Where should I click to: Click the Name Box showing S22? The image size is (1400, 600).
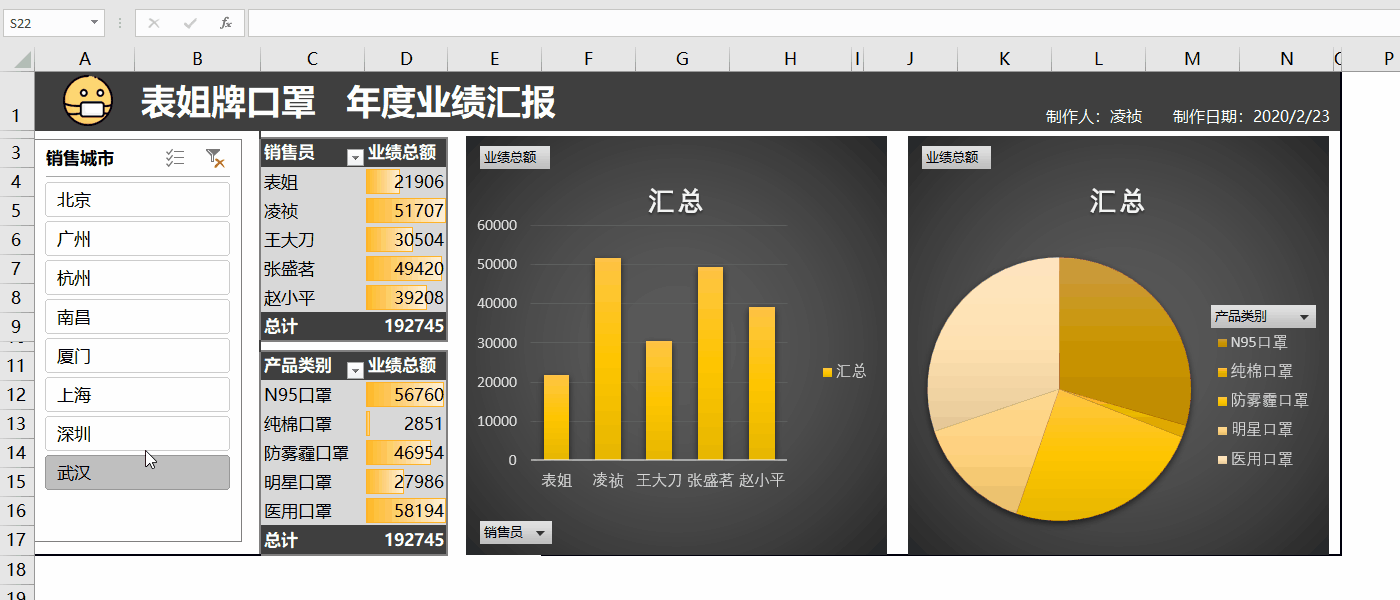(46, 22)
